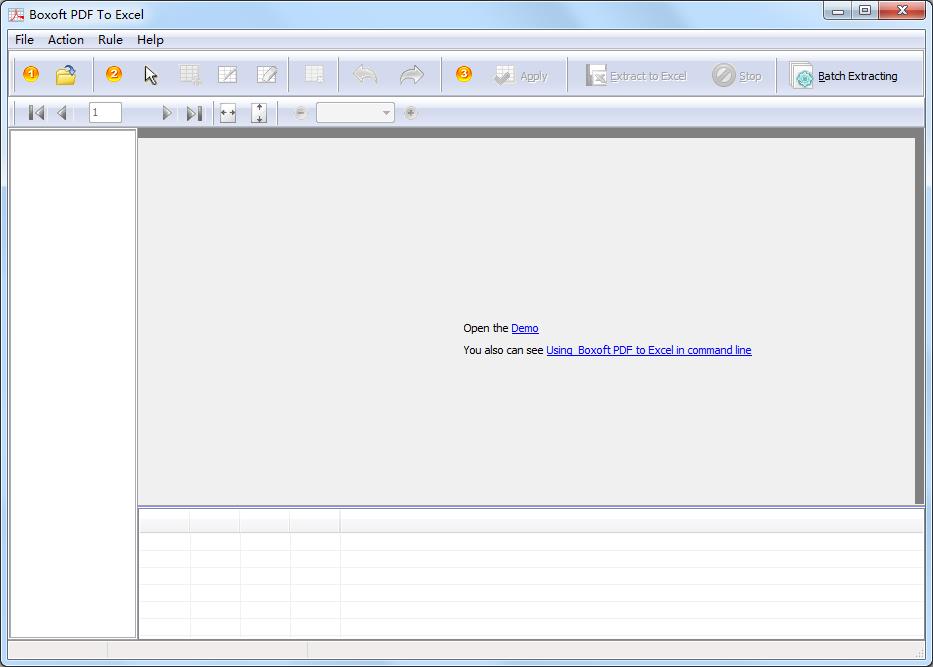Click fit width icon
This screenshot has height=667, width=933.
point(228,112)
